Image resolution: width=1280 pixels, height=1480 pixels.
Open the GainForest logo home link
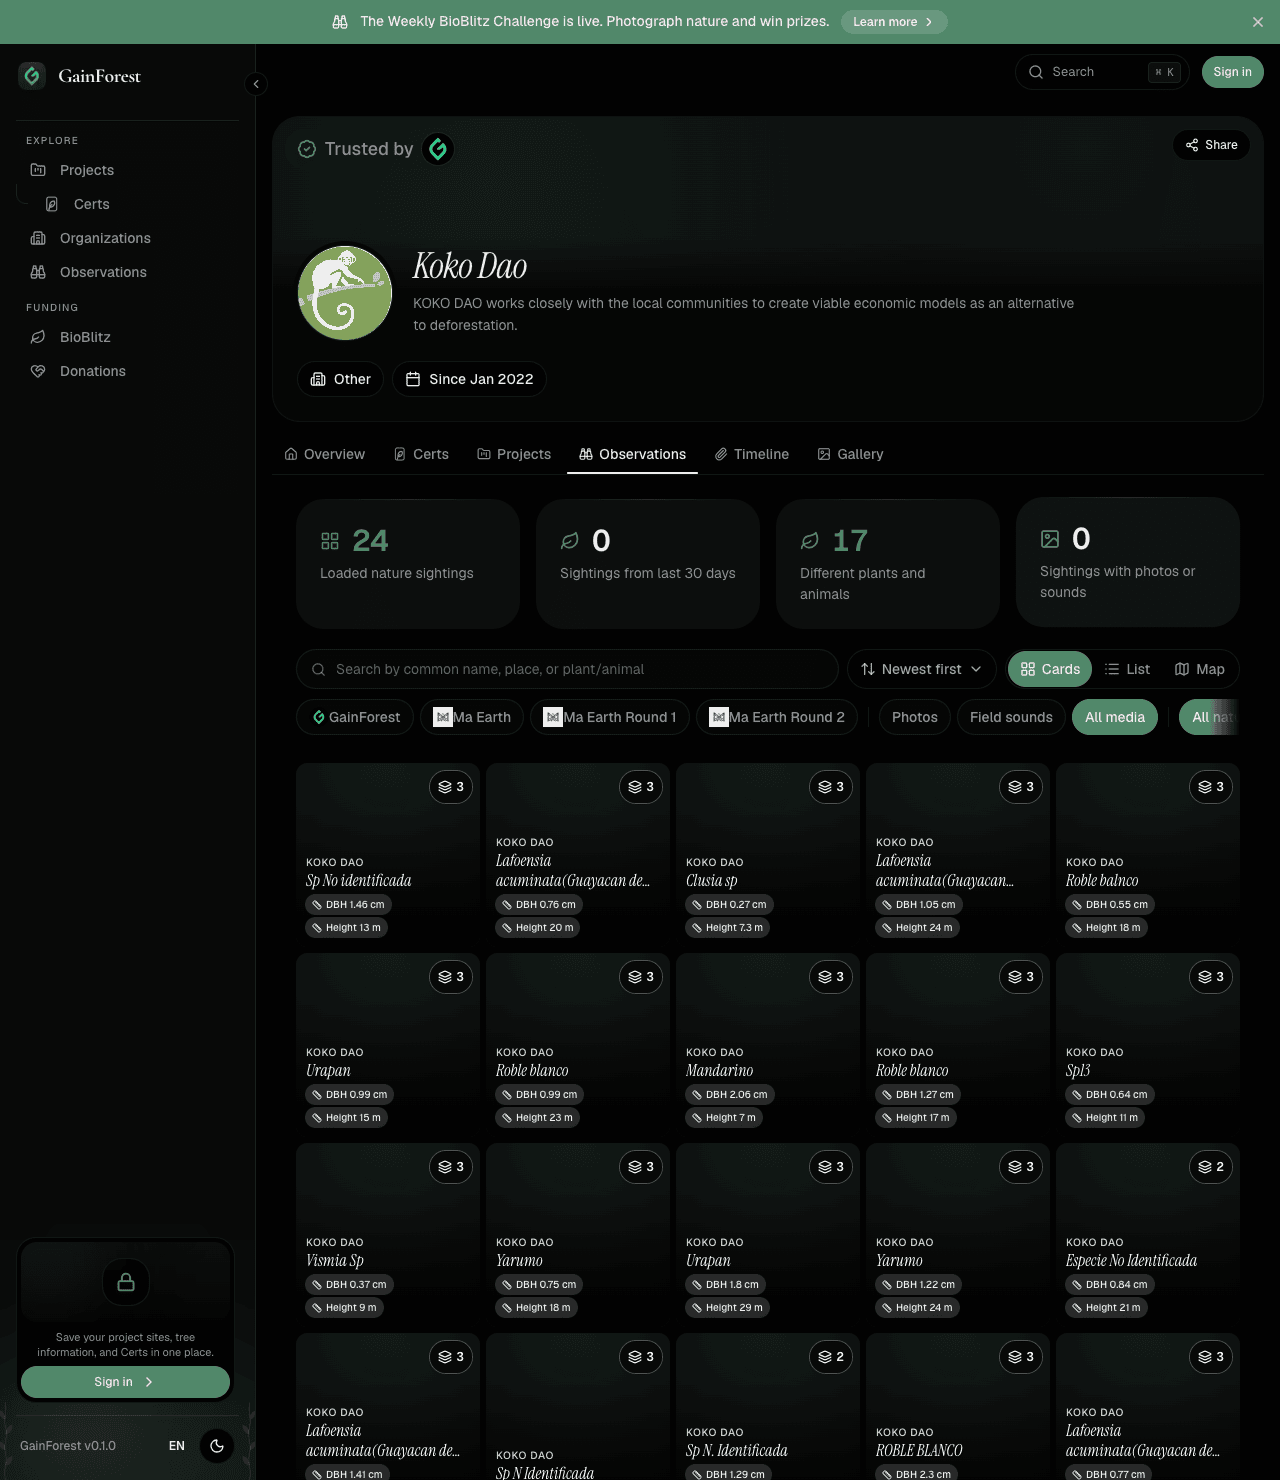[x=80, y=76]
